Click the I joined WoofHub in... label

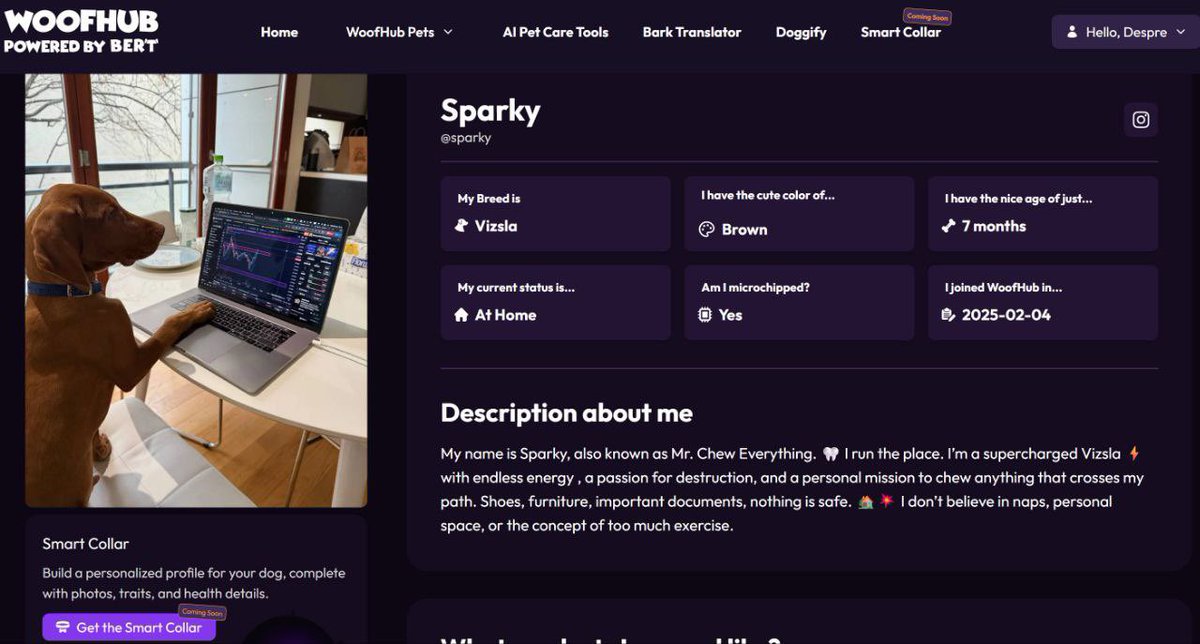[x=1003, y=287]
